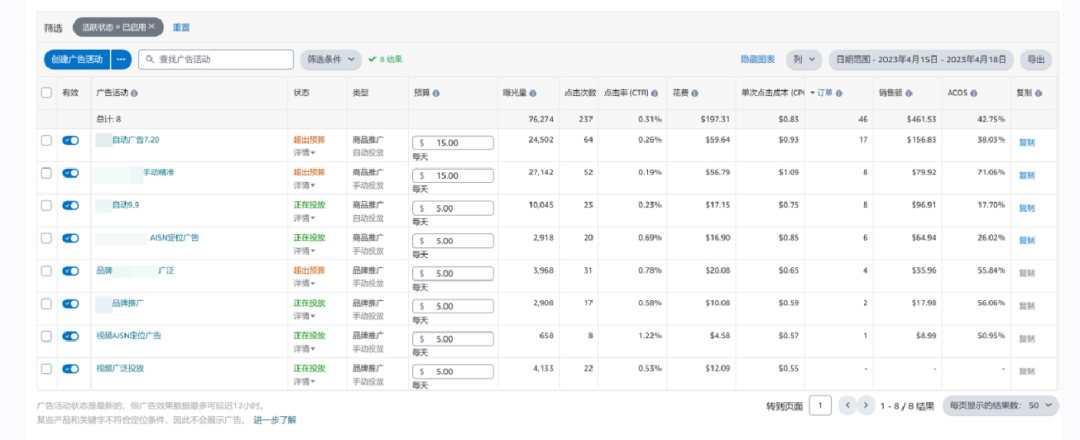Image resolution: width=1080 pixels, height=440 pixels.
Task: Show the info tooltip for 广告活动 column
Action: (x=134, y=93)
